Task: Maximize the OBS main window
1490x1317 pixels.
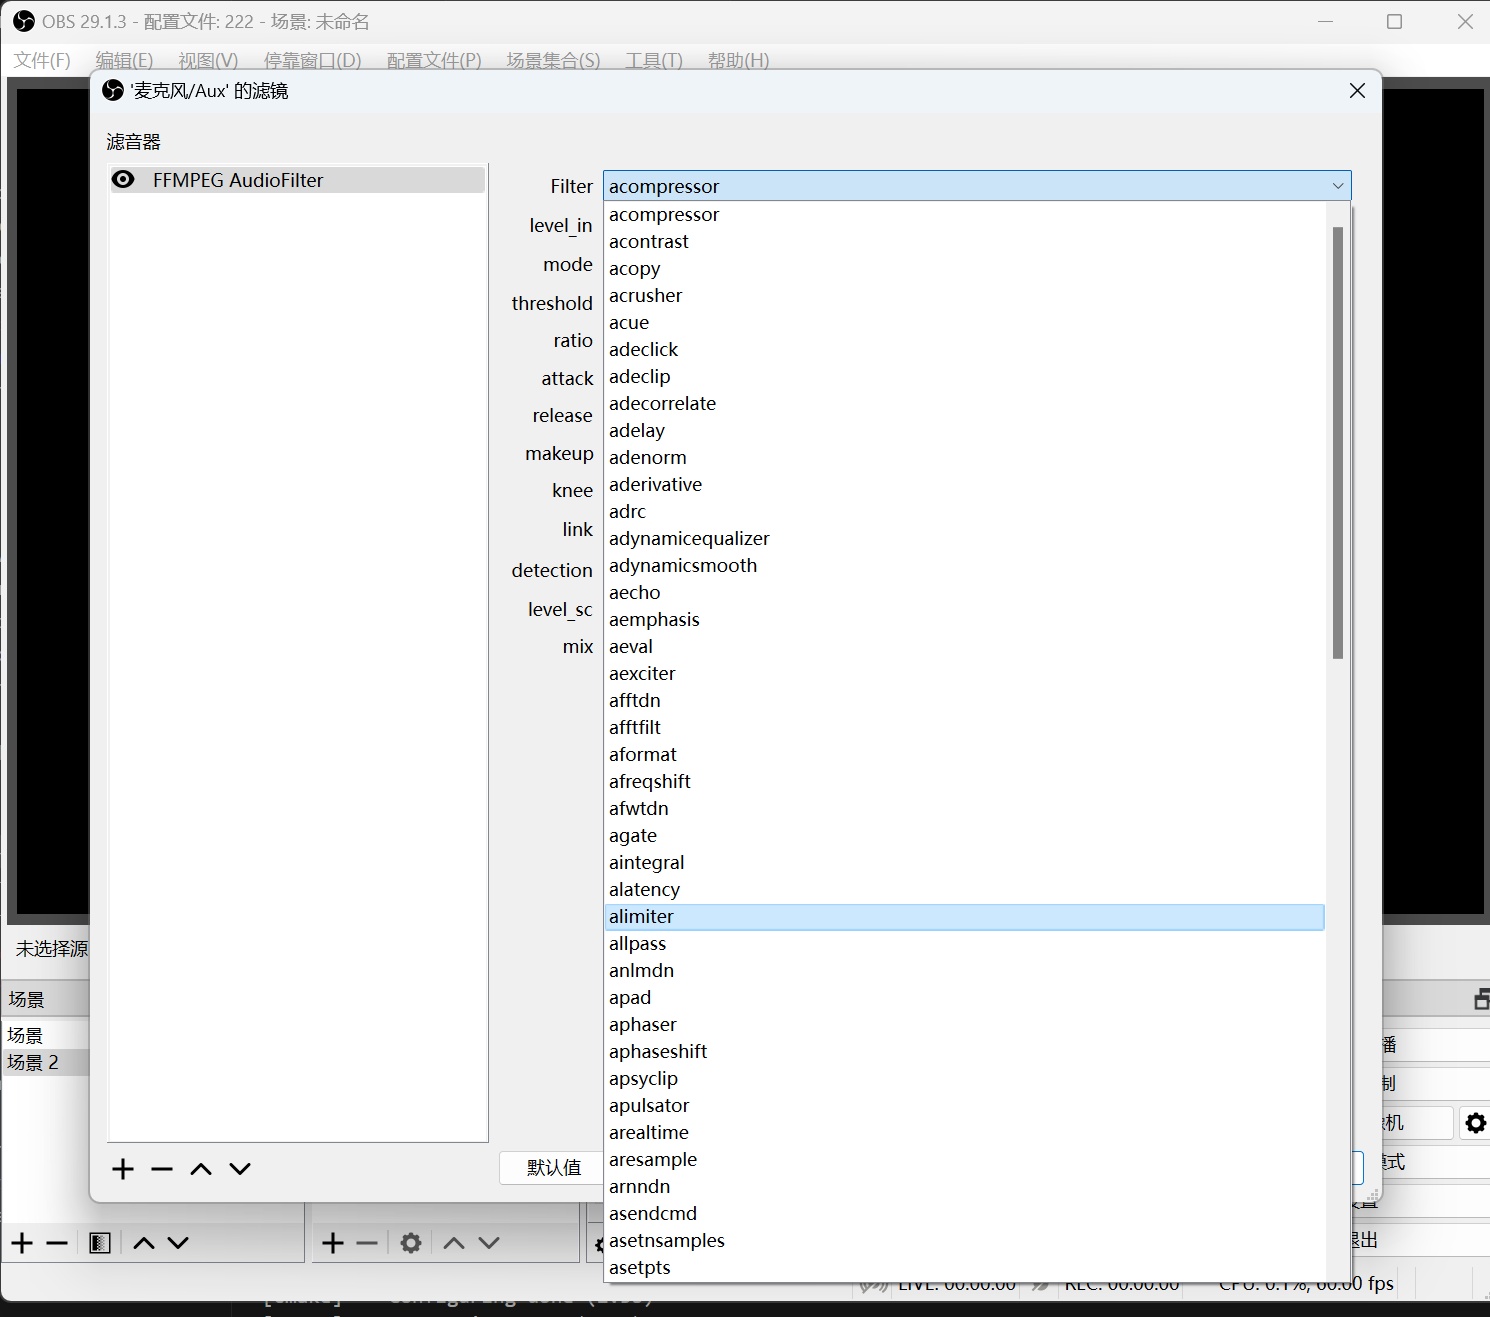Action: (x=1395, y=21)
